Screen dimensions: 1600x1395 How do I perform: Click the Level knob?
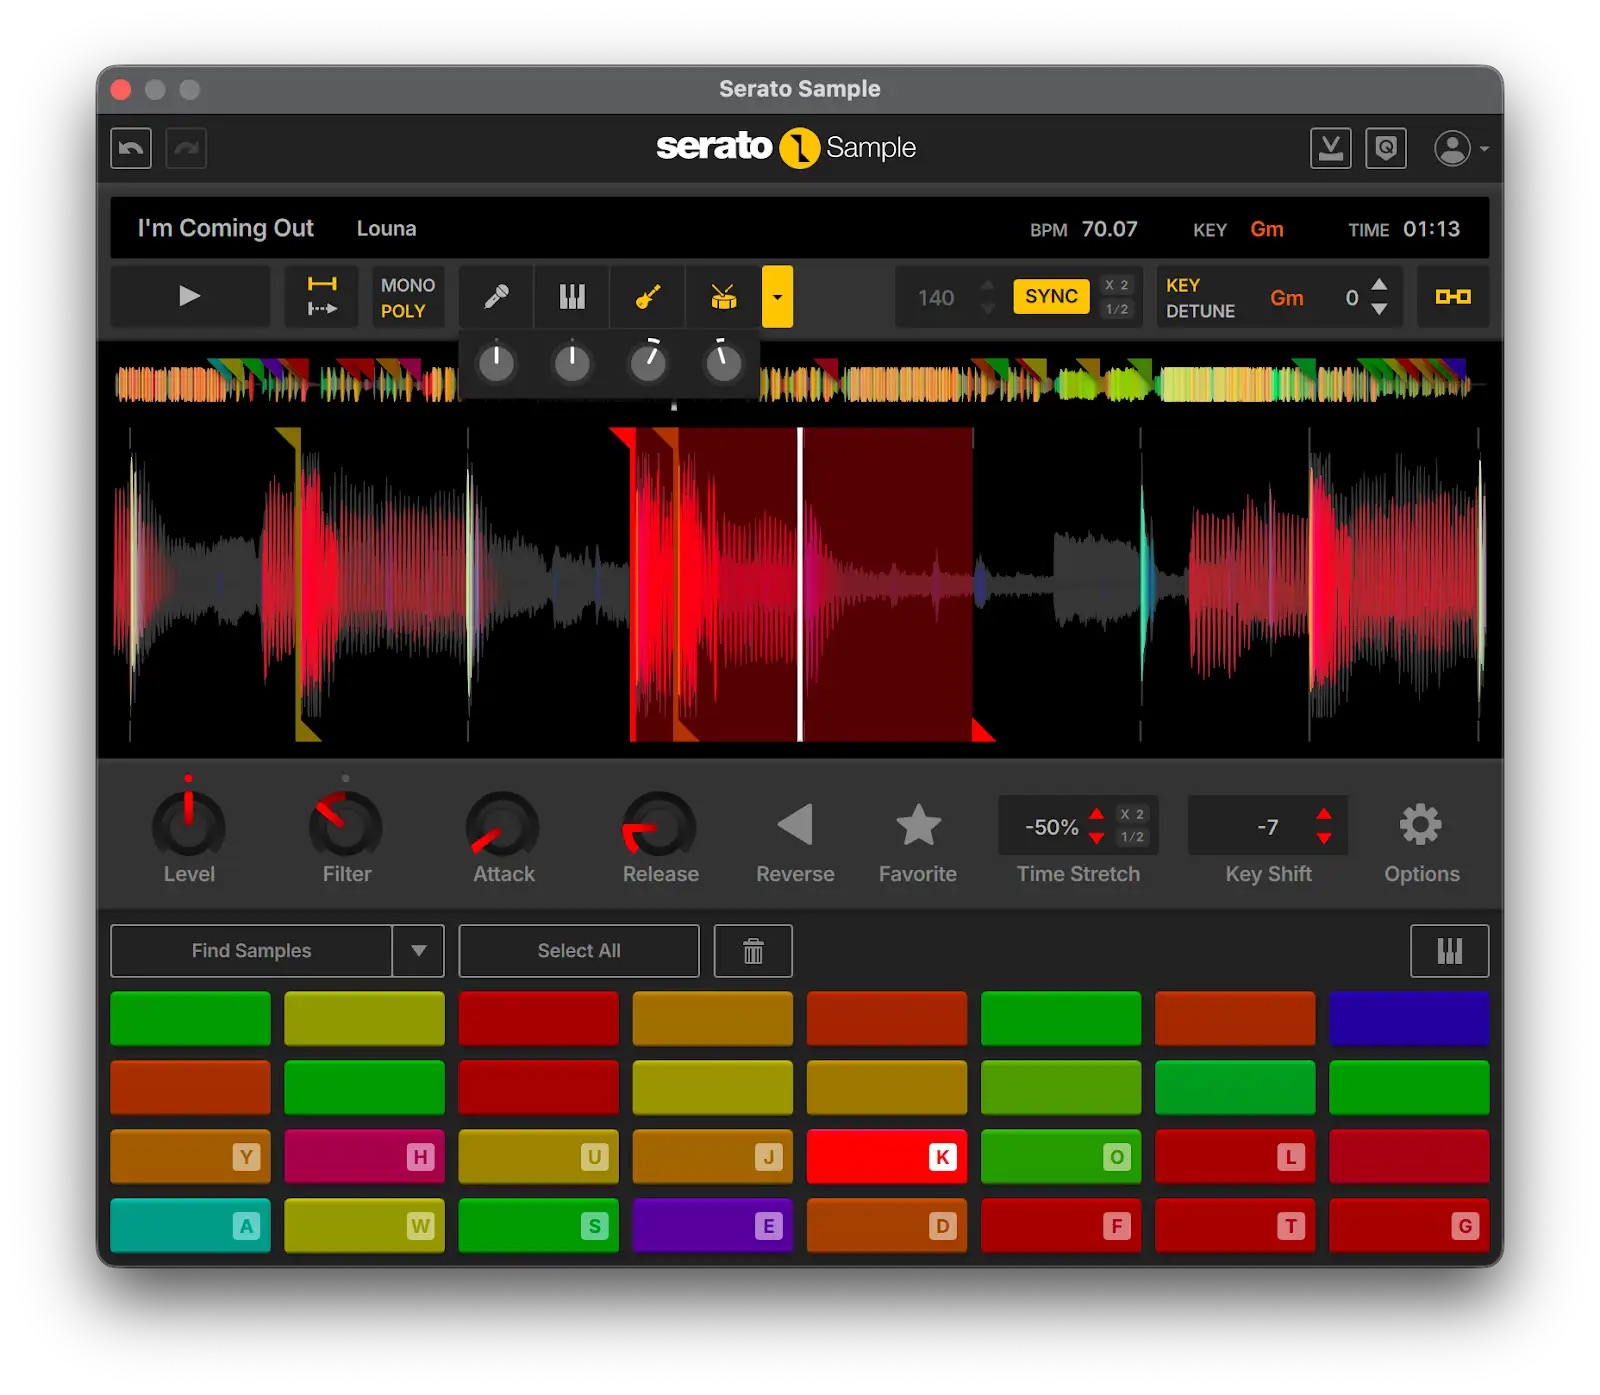[x=188, y=826]
